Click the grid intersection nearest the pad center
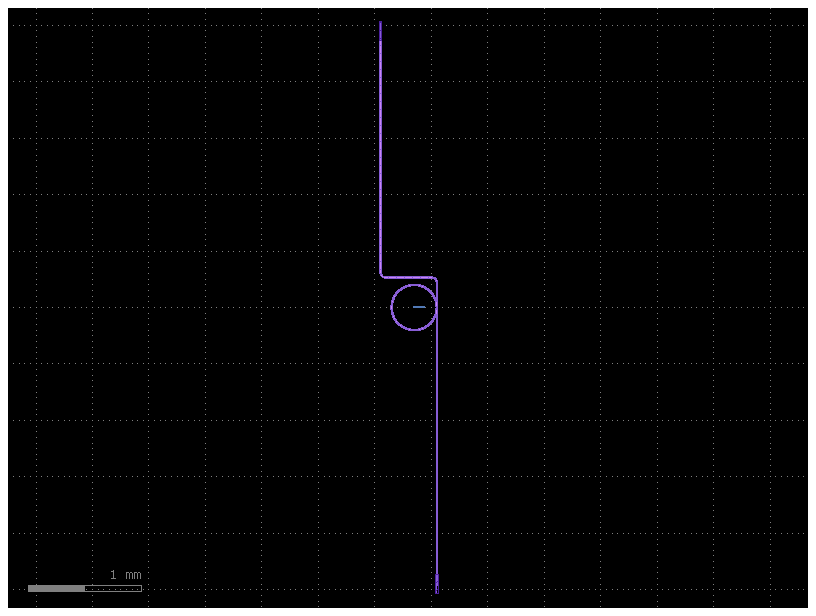Screen dimensions: 816x616 coord(431,308)
